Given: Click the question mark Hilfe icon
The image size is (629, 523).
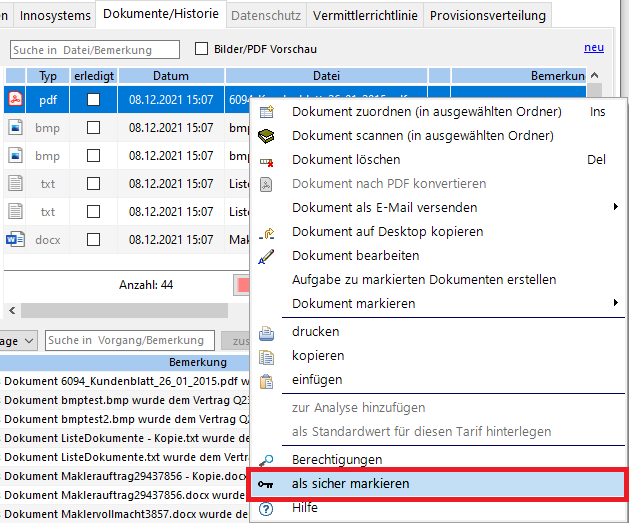Looking at the screenshot, I should [266, 508].
